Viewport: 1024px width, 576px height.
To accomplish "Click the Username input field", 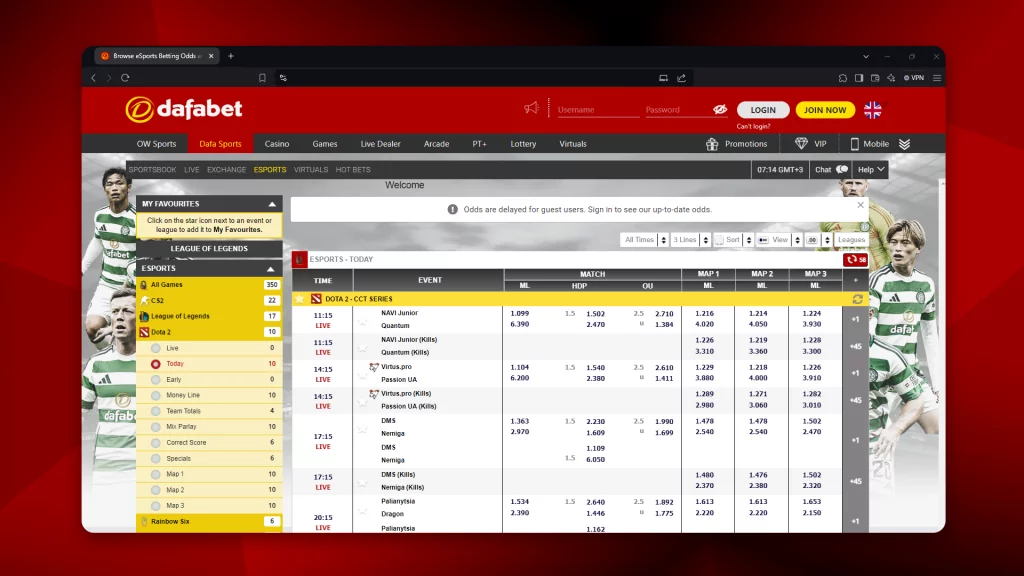I will pos(597,110).
